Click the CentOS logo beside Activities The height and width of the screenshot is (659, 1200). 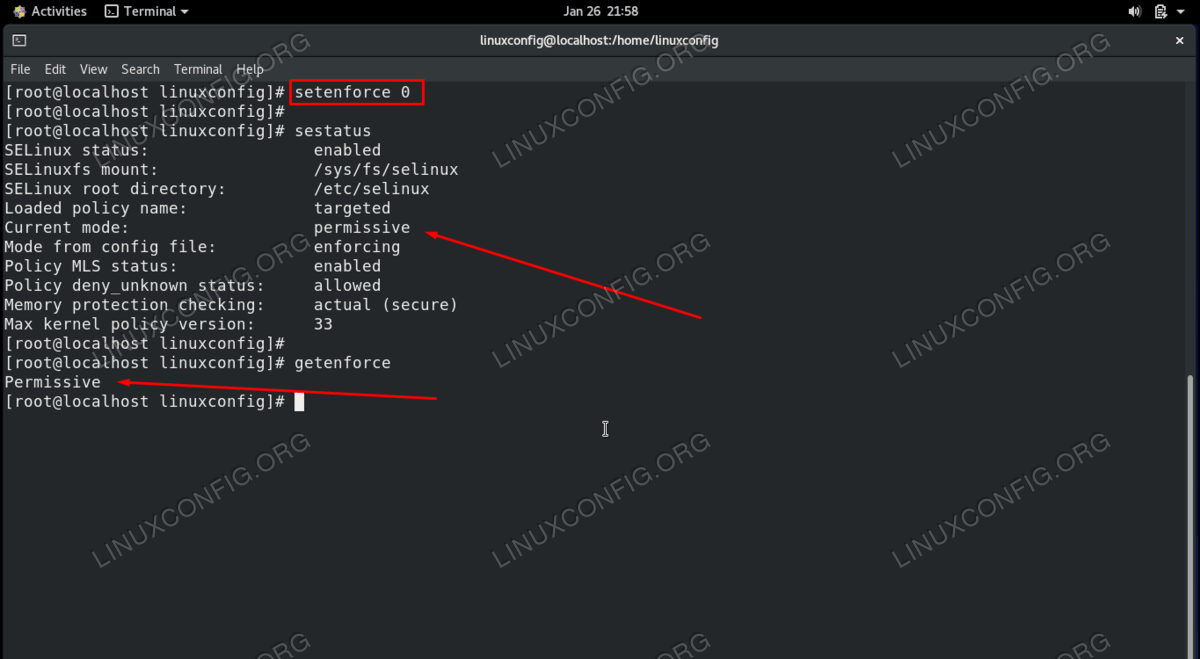pos(19,12)
